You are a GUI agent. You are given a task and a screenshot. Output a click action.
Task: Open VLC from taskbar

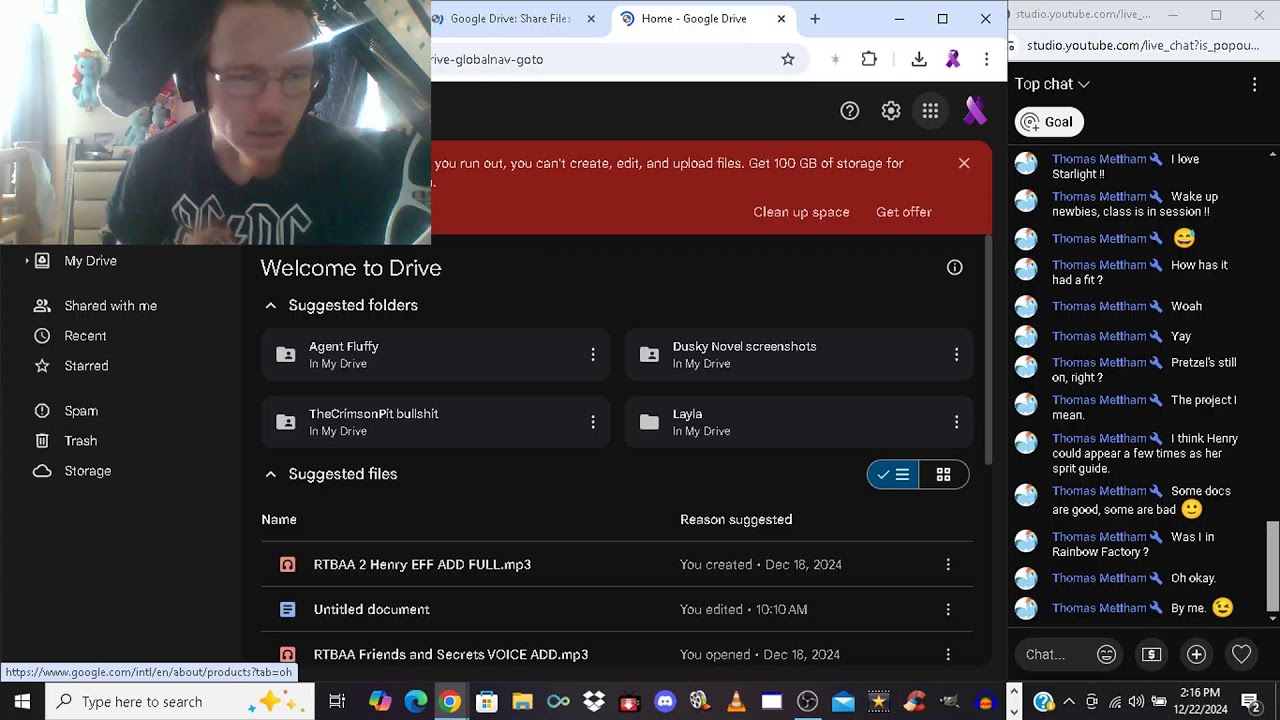tap(736, 702)
